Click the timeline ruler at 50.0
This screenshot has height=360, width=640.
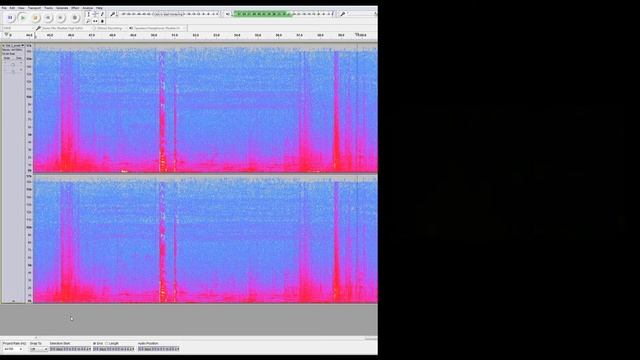coord(154,35)
